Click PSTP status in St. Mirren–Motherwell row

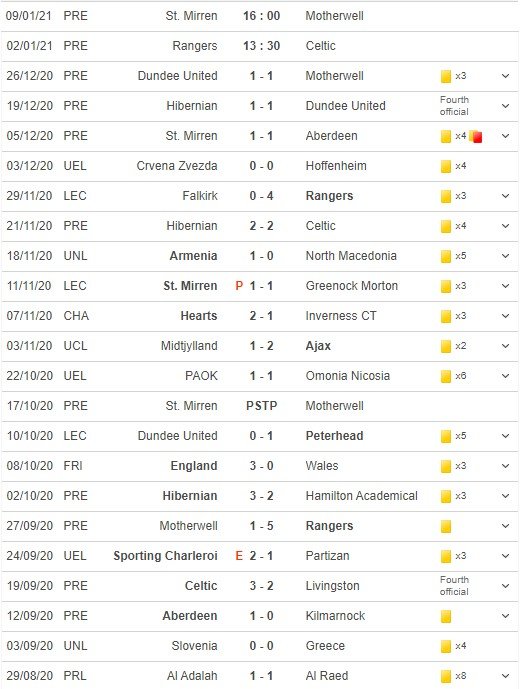coord(262,406)
